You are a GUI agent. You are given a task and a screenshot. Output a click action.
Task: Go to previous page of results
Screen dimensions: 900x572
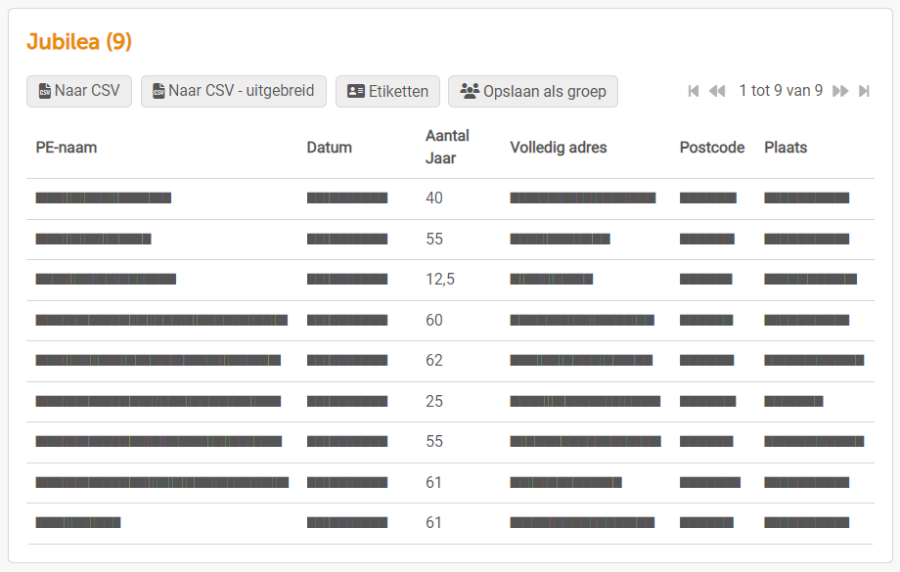pos(717,91)
